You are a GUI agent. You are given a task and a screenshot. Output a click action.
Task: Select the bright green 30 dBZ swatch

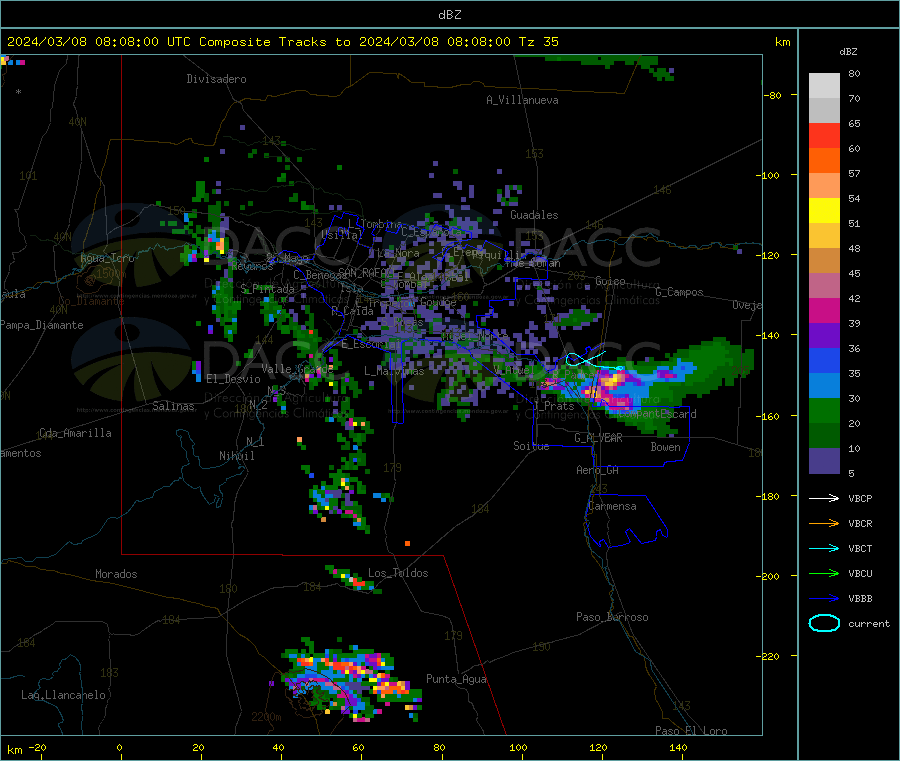click(x=824, y=410)
